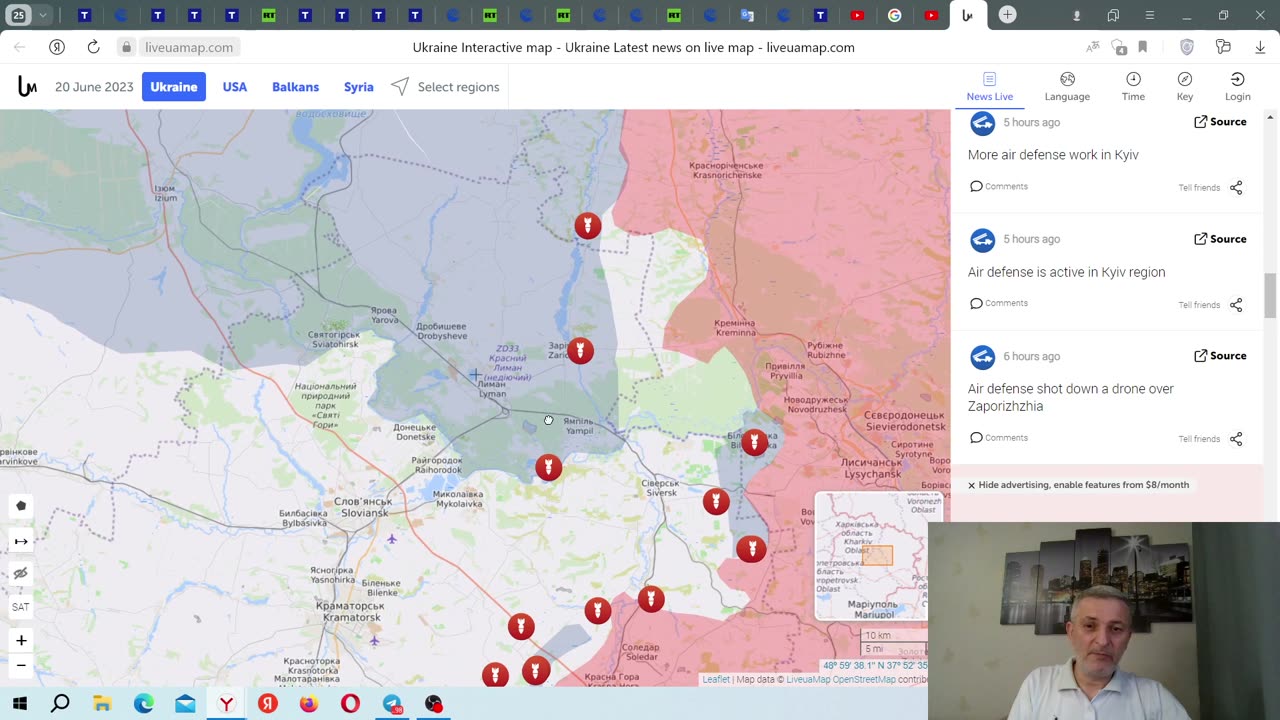The height and width of the screenshot is (720, 1280).
Task: Open Comments under Kyiv region air defense news
Action: click(998, 303)
